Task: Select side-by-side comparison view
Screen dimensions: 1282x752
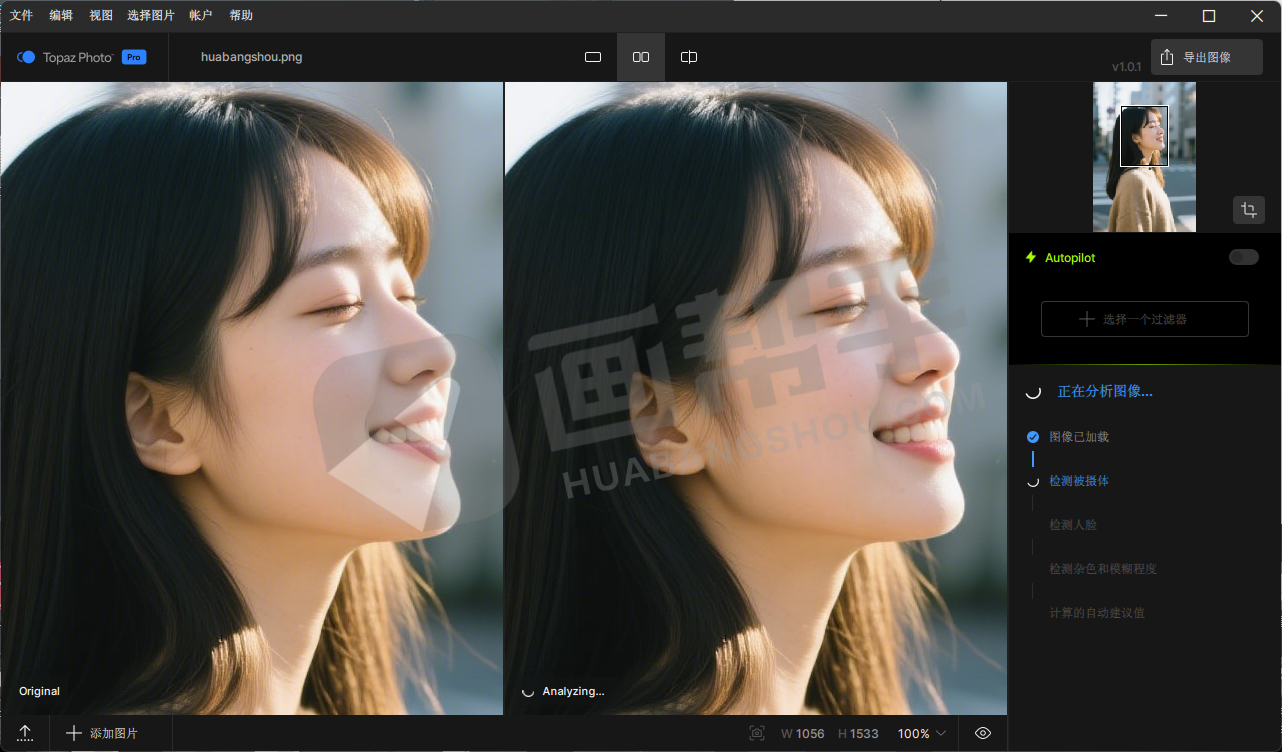Action: 641,57
